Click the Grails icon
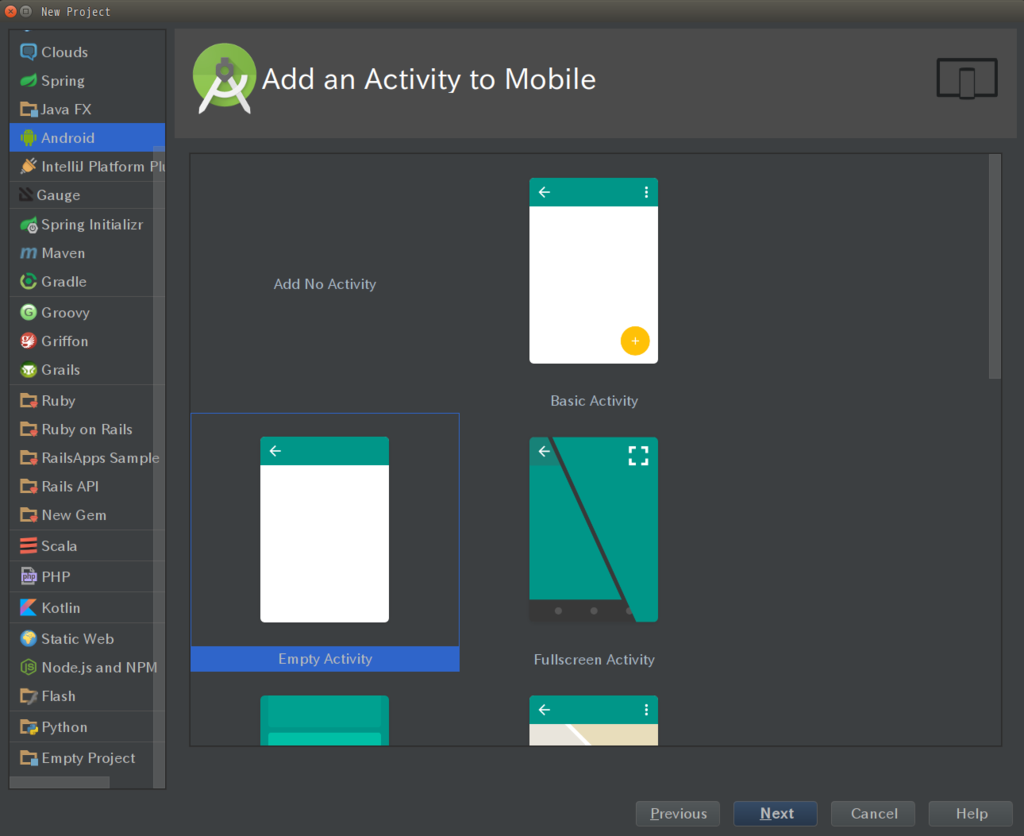The width and height of the screenshot is (1024, 836). tap(28, 370)
